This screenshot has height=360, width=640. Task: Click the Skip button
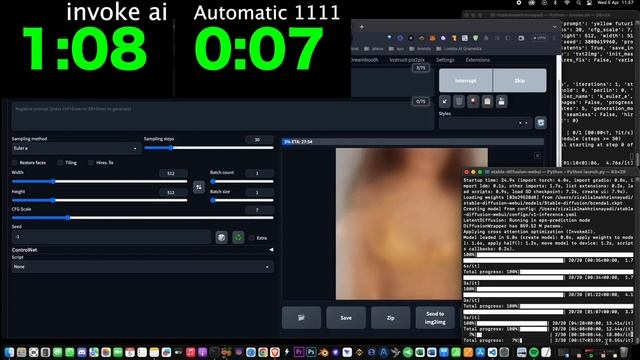pyautogui.click(x=520, y=80)
